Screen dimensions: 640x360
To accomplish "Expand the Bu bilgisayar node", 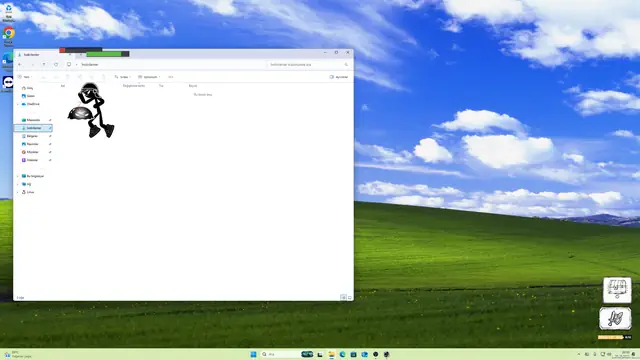I will click(x=18, y=176).
